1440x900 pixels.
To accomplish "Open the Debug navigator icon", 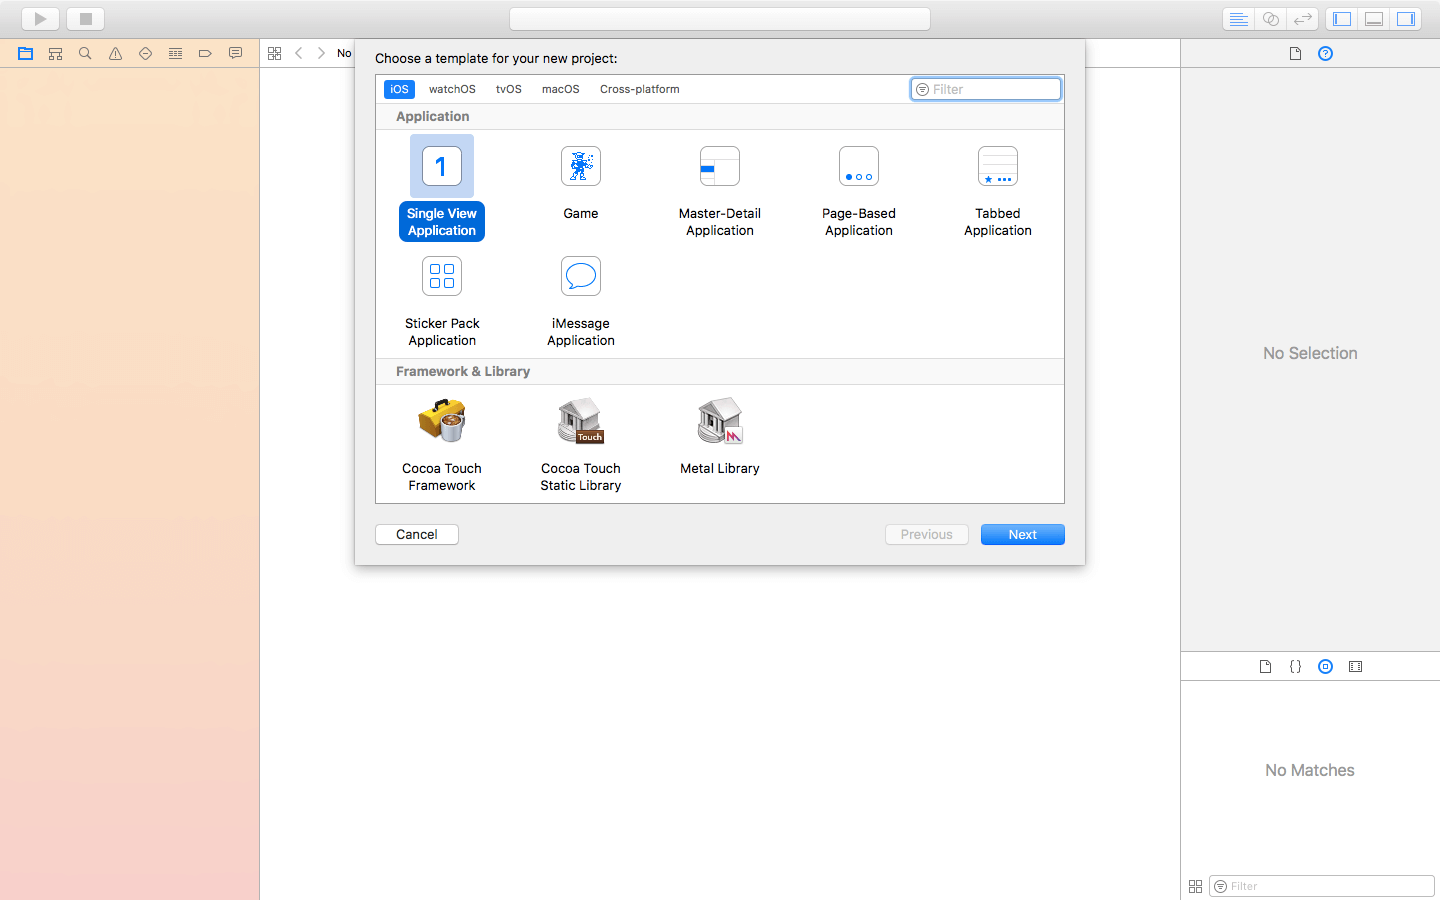I will (x=175, y=53).
